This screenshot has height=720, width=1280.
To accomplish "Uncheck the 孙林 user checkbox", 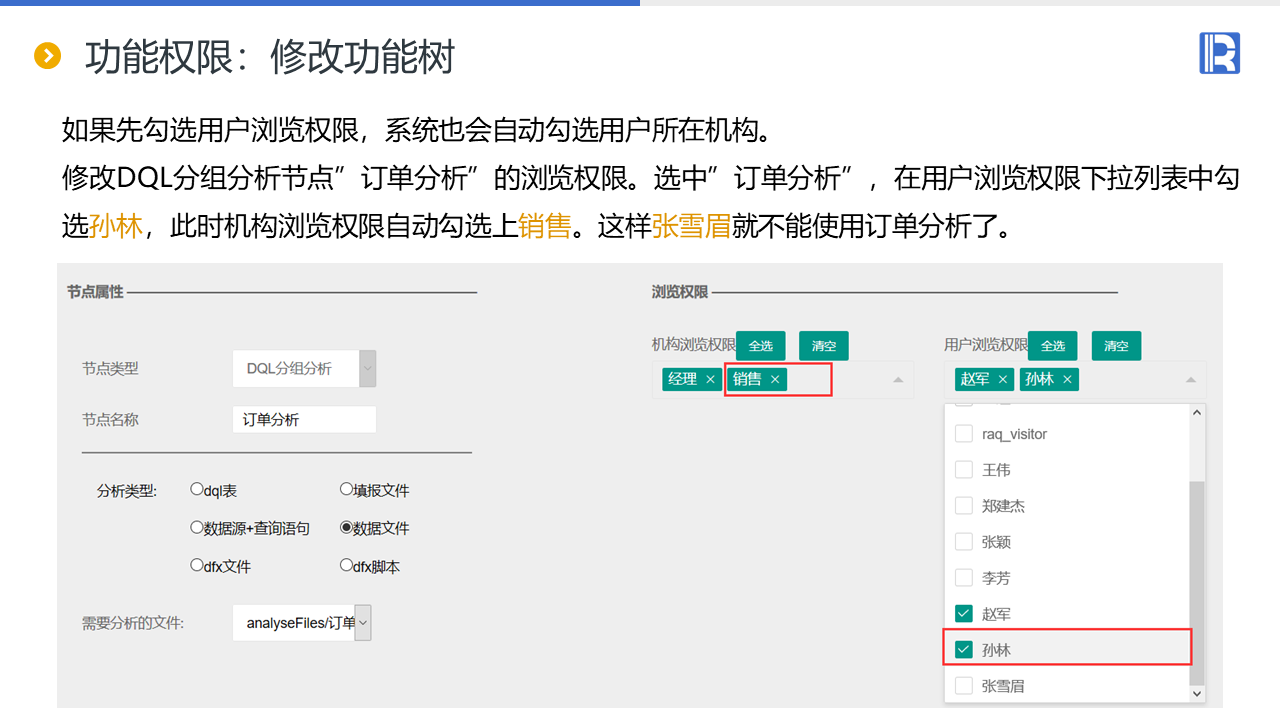I will (x=964, y=650).
